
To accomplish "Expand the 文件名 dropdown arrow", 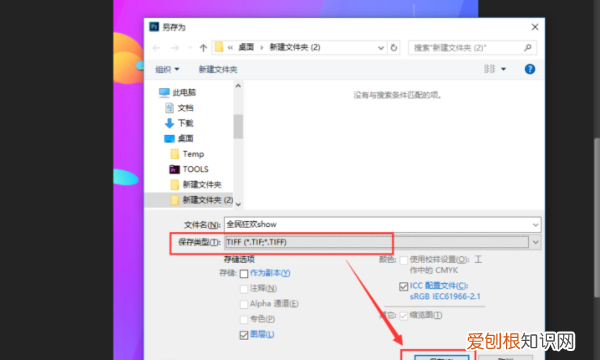I will click(535, 225).
